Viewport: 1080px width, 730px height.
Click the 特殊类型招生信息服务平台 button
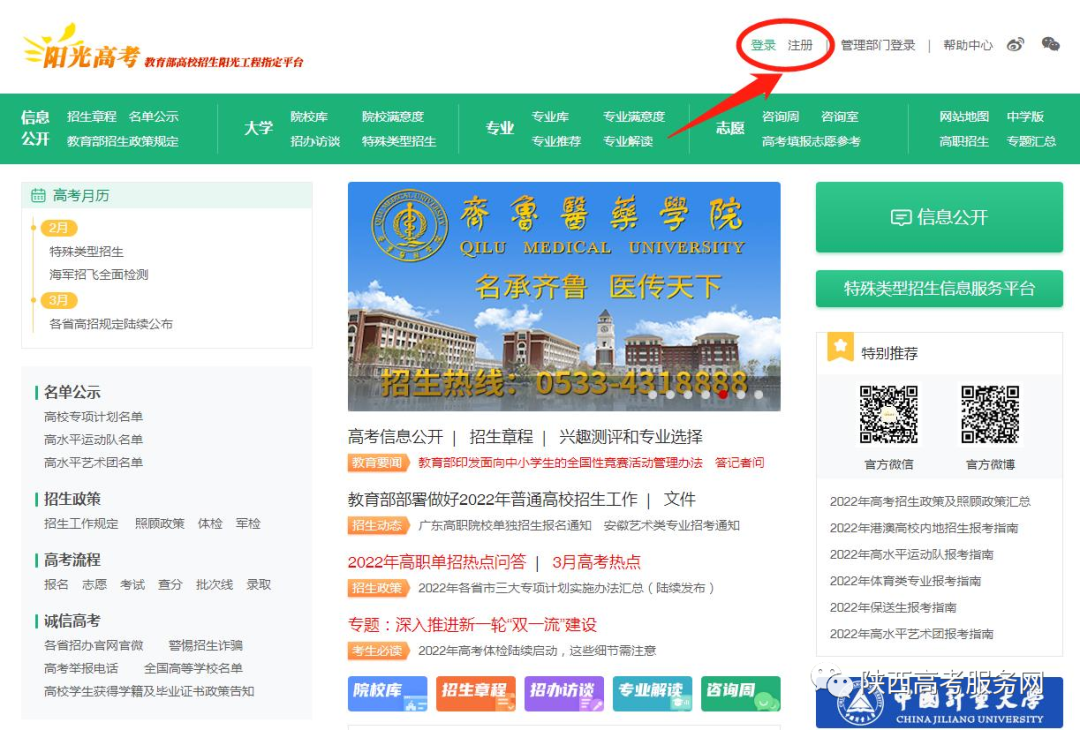click(939, 289)
